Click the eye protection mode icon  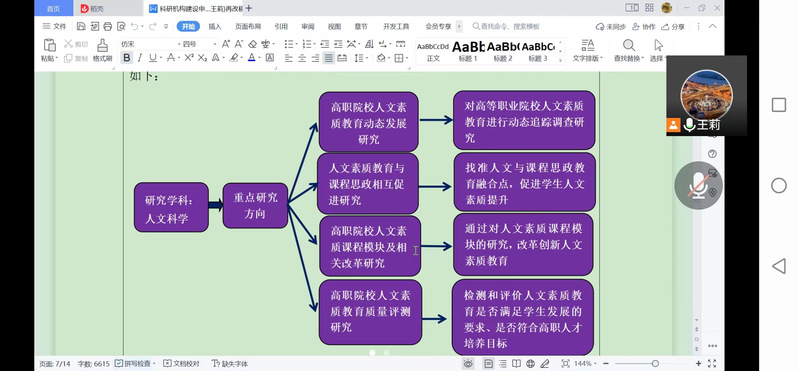tap(468, 363)
